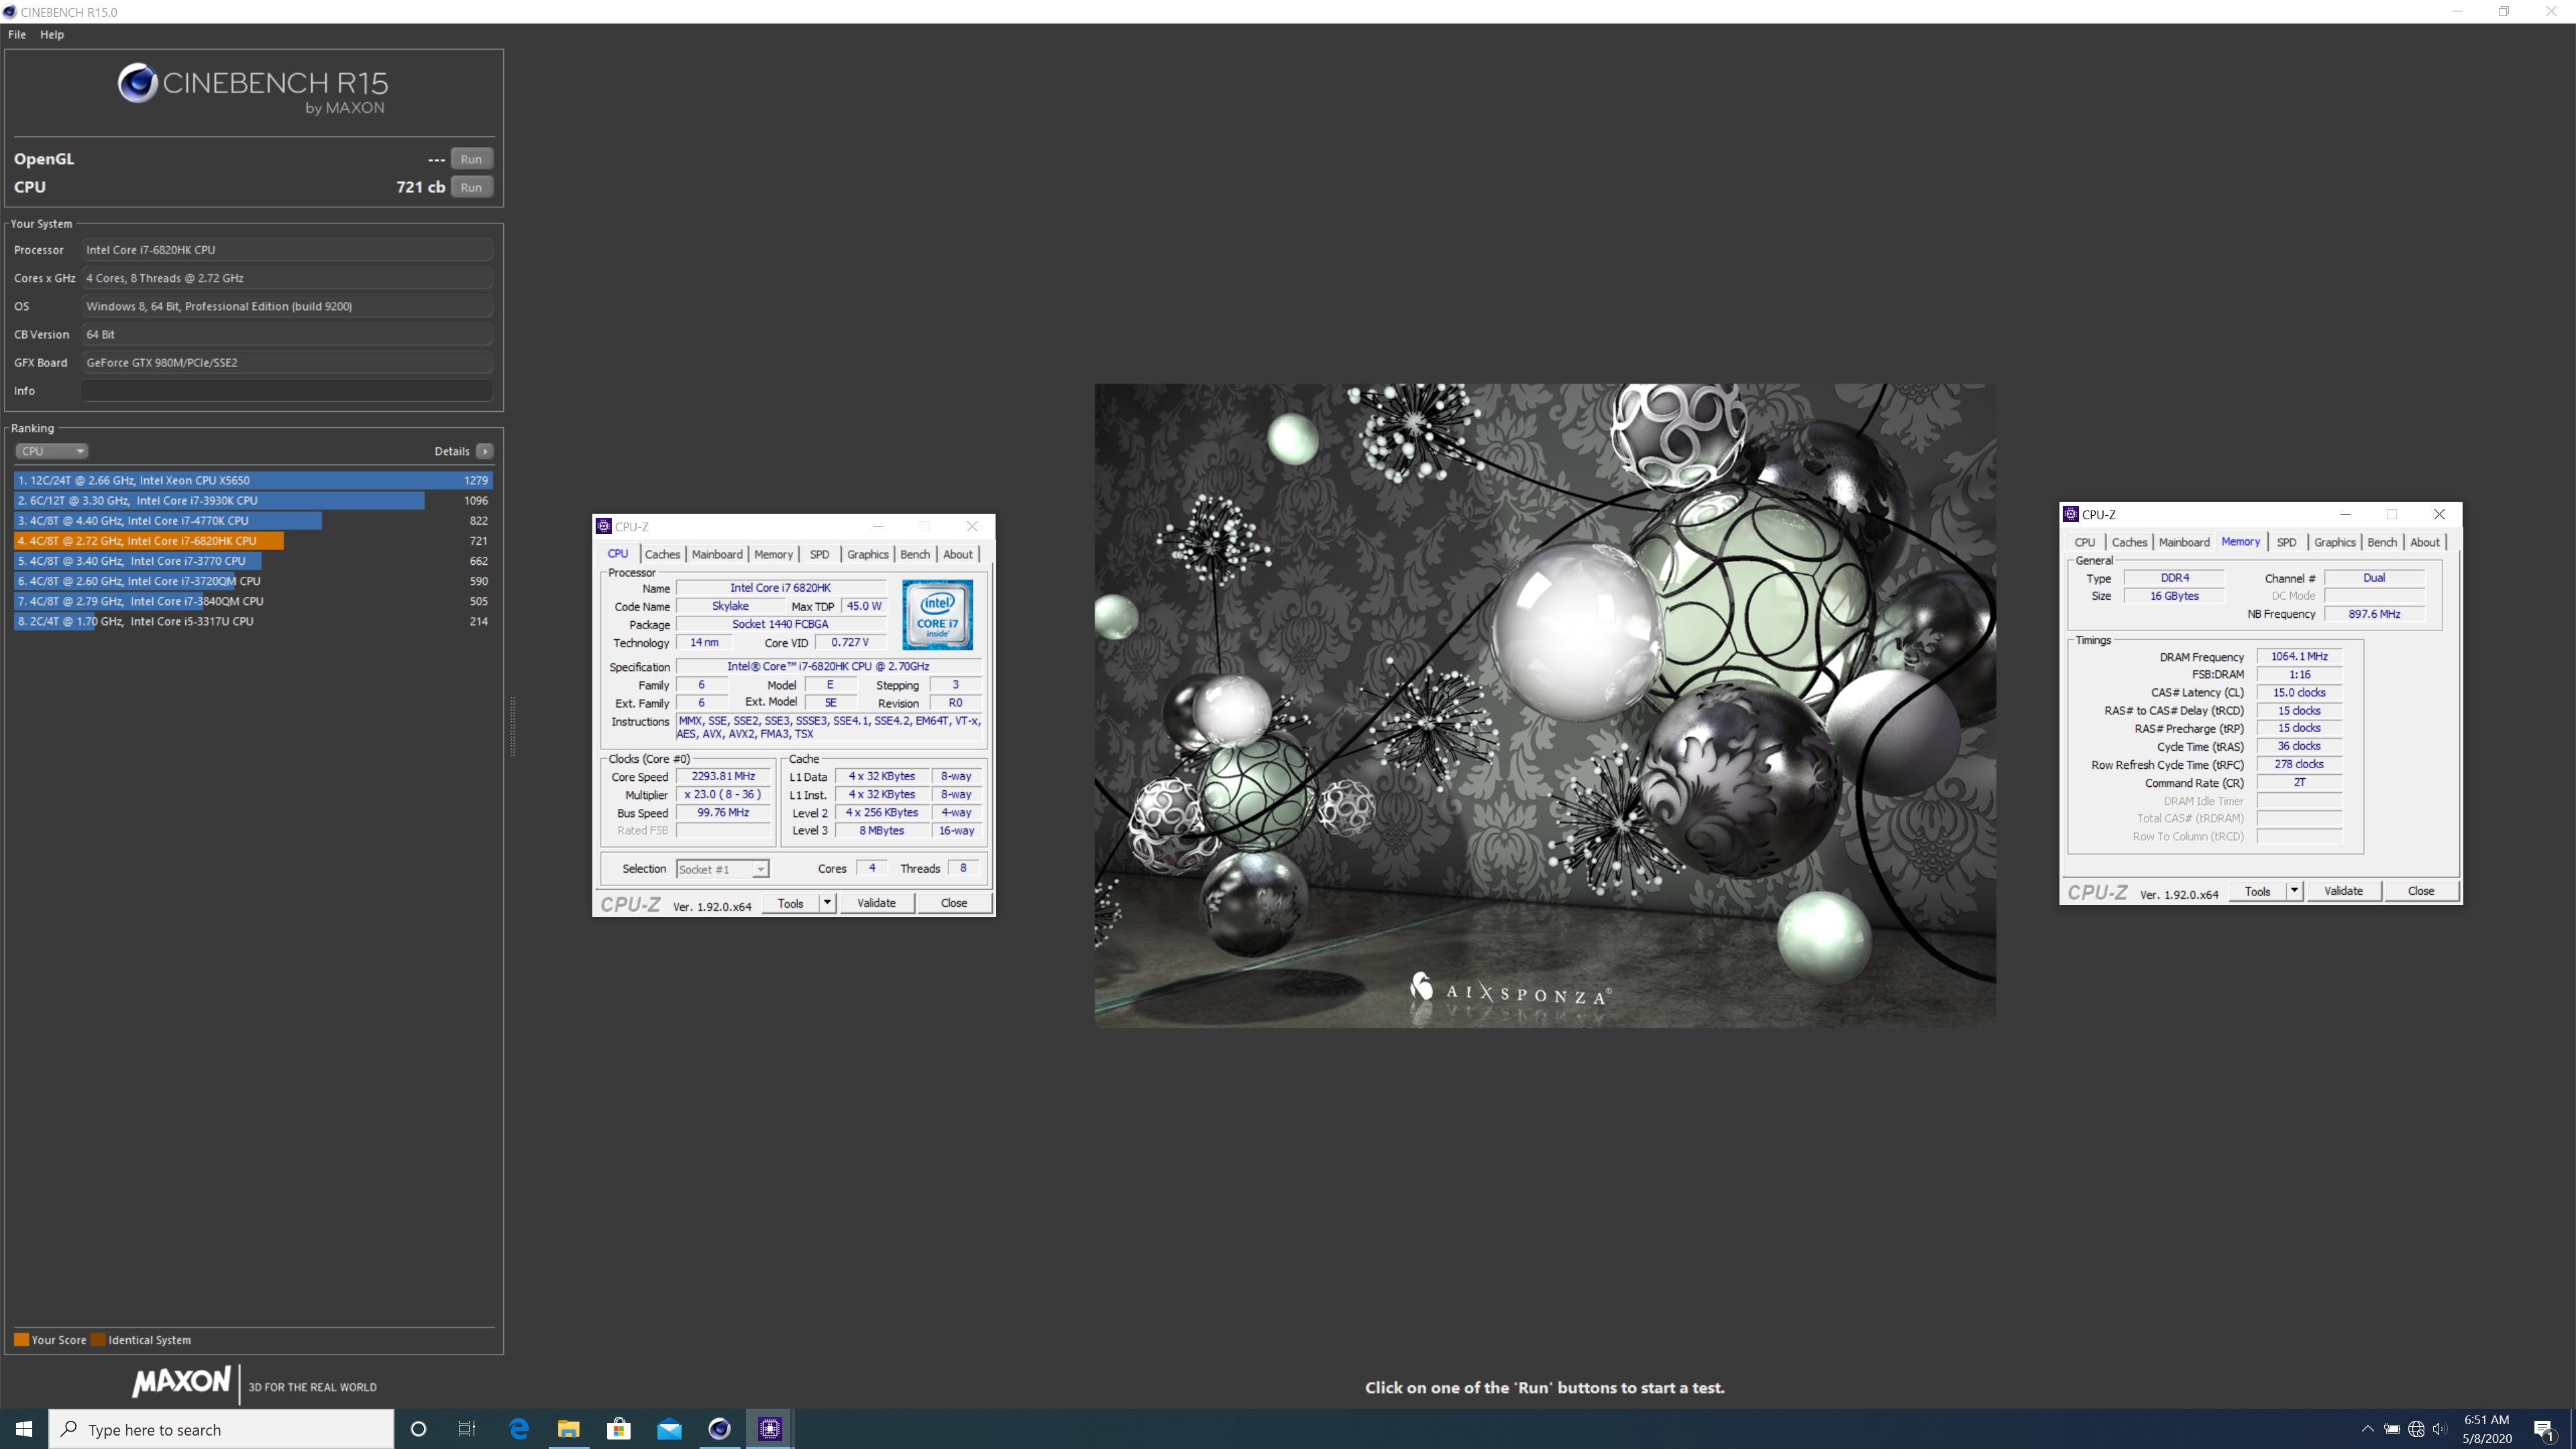
Task: Launch Microsoft Edge from the taskbar
Action: (519, 1429)
